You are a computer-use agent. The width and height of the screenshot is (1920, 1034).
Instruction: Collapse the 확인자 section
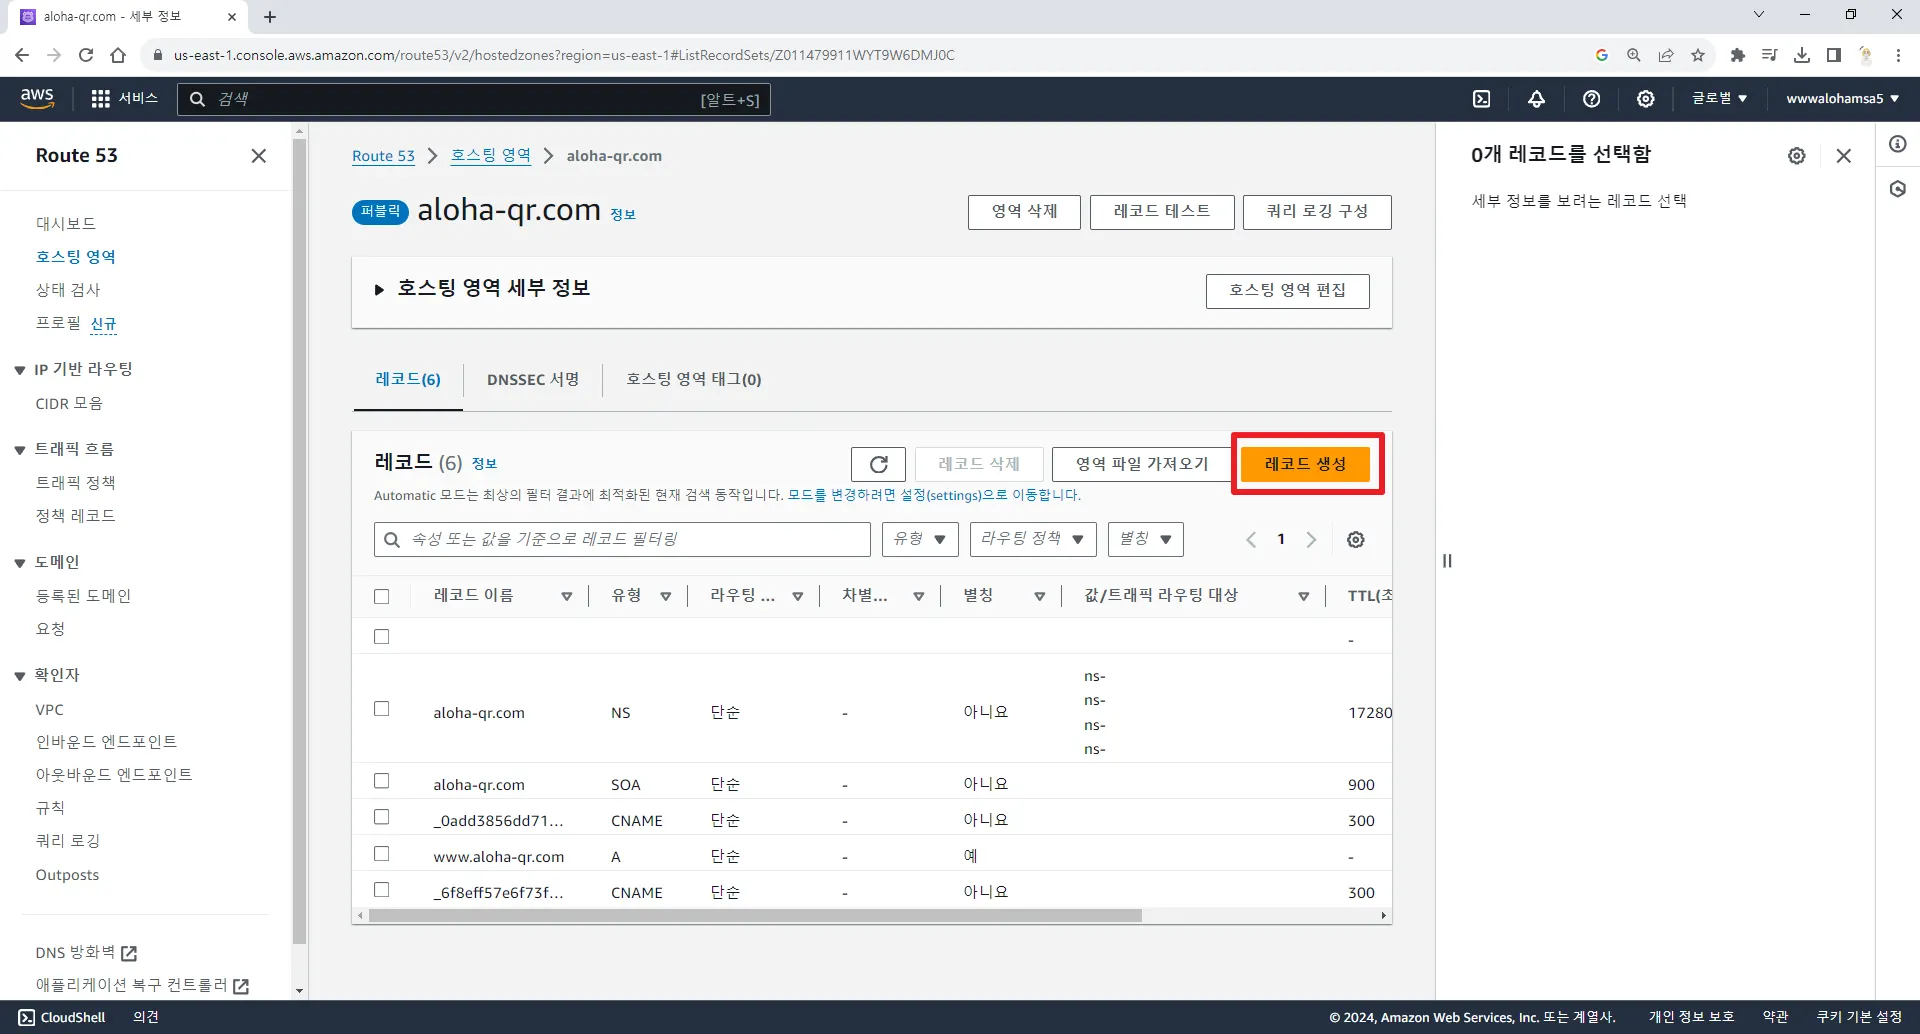click(20, 677)
